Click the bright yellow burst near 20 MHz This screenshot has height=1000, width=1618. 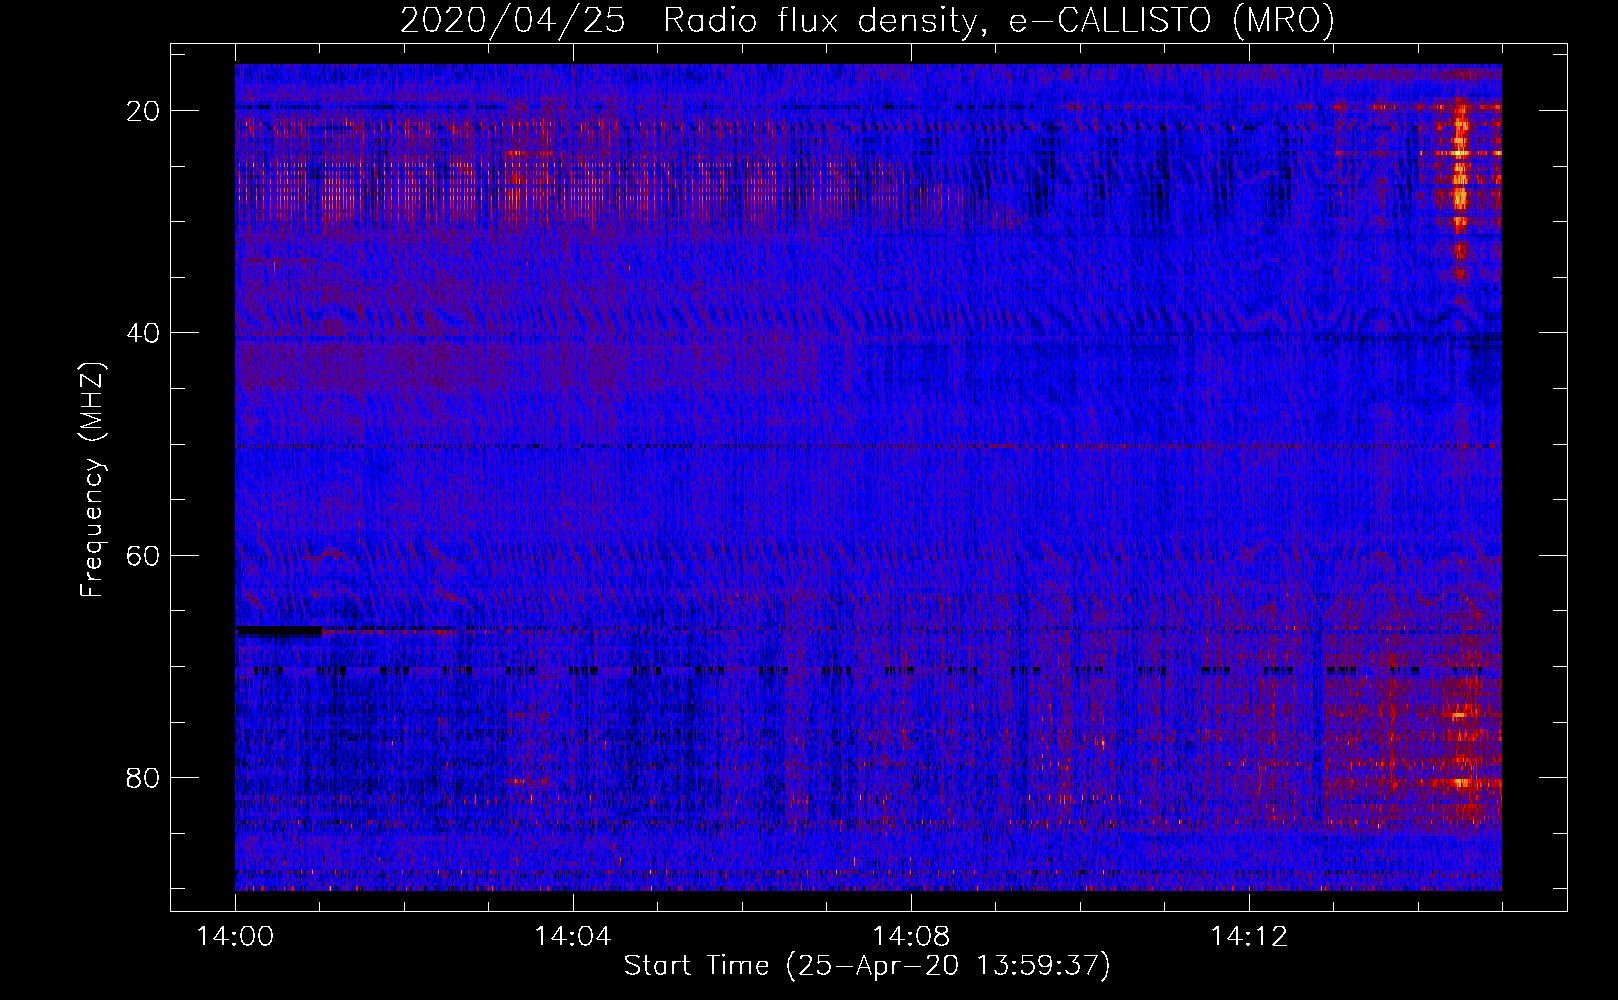1460,165
